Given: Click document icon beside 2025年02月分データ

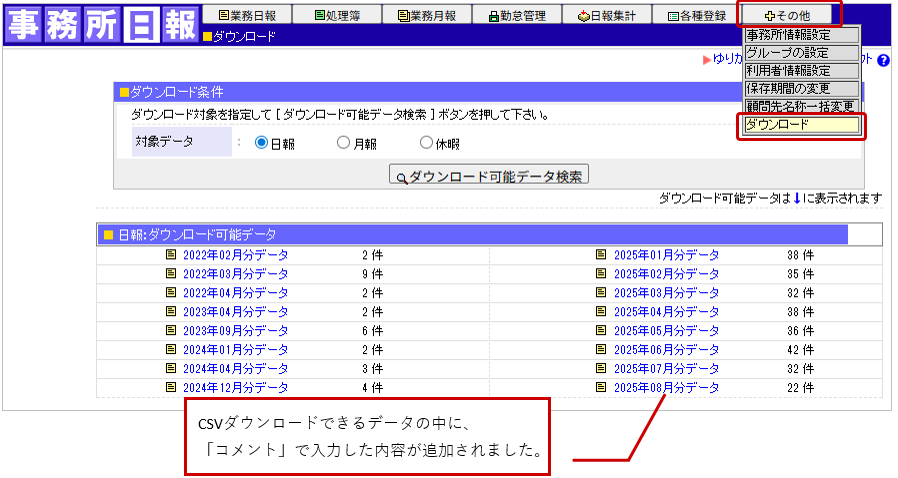Looking at the screenshot, I should click(x=601, y=273).
